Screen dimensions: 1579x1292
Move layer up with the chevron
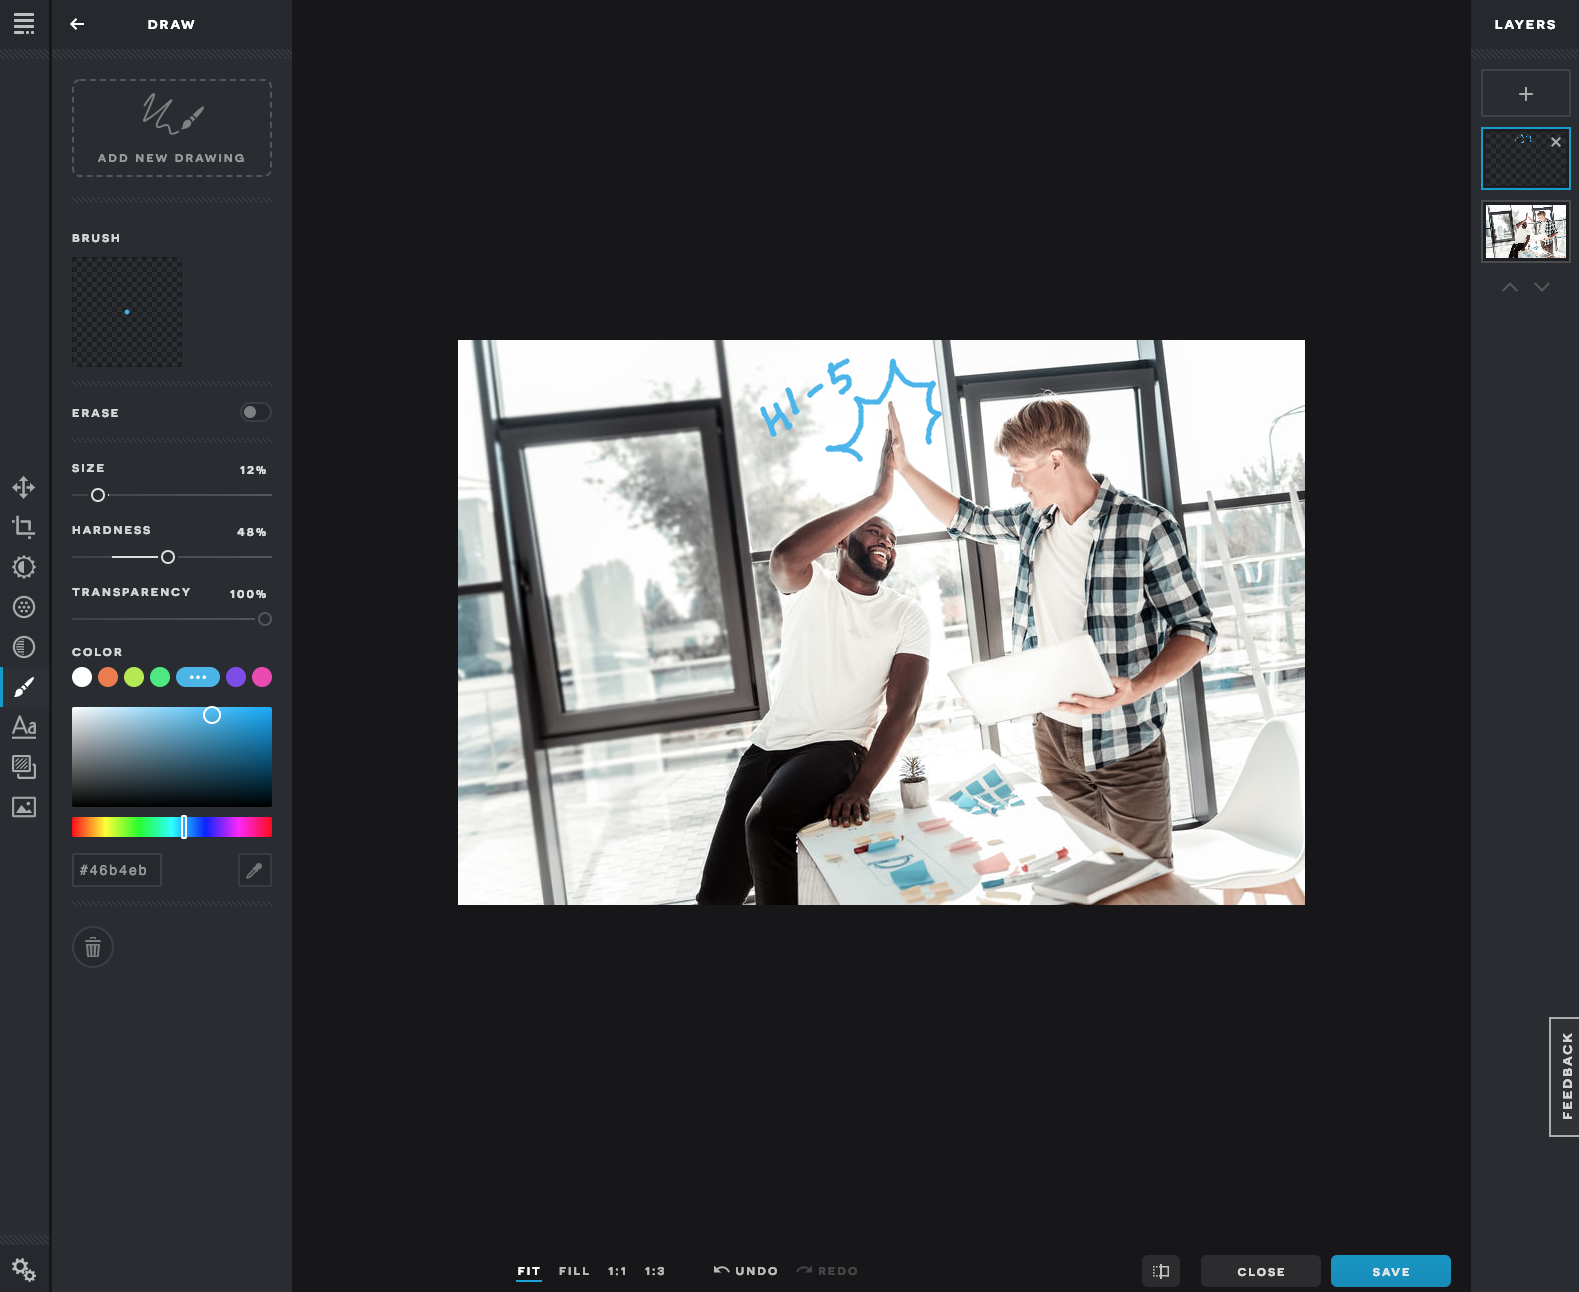[x=1510, y=287]
